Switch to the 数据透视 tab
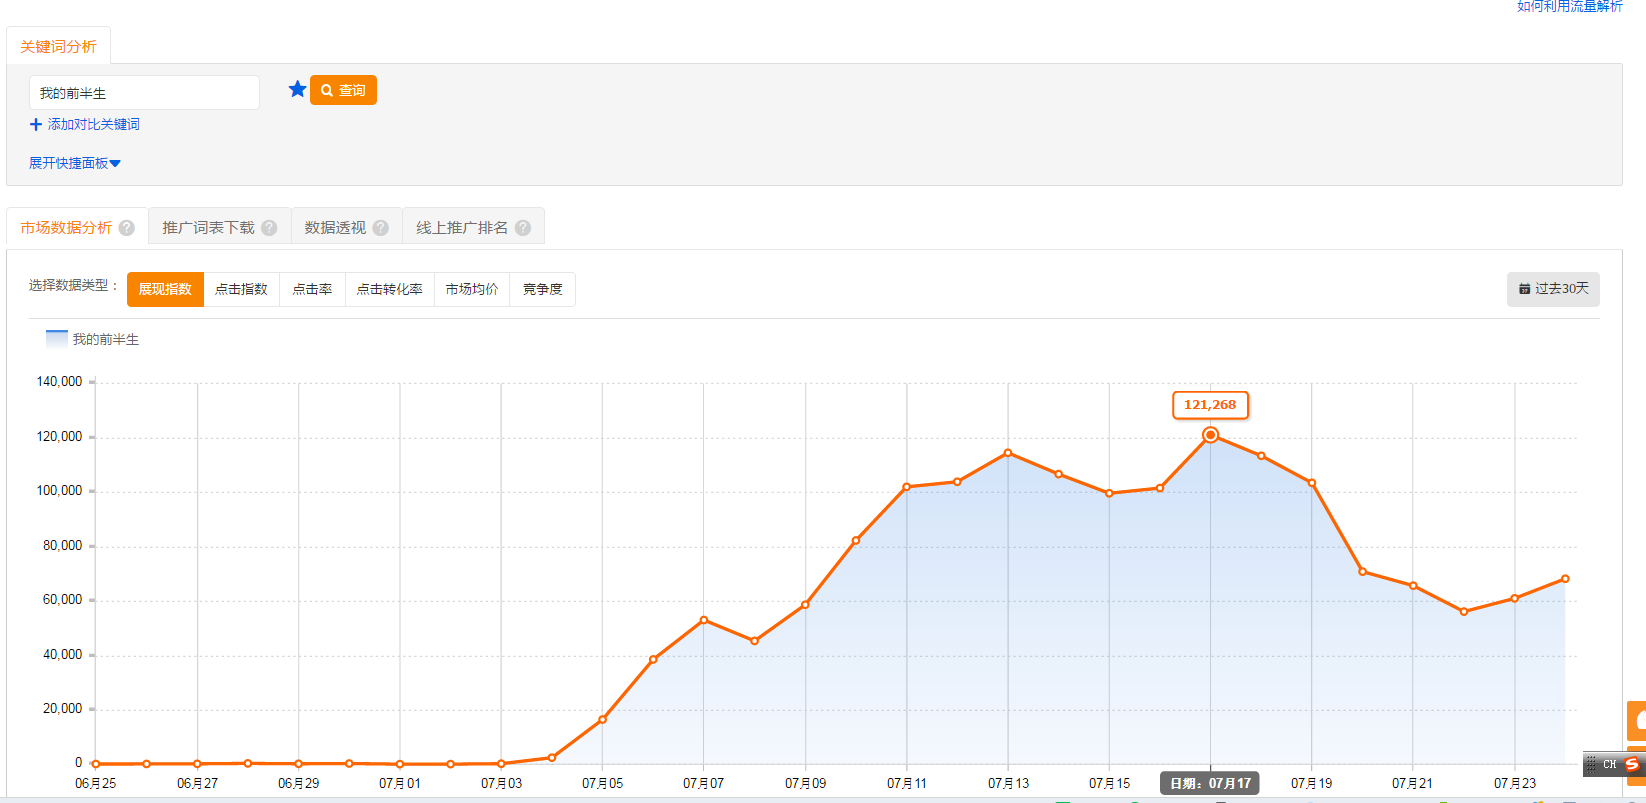 tap(335, 228)
